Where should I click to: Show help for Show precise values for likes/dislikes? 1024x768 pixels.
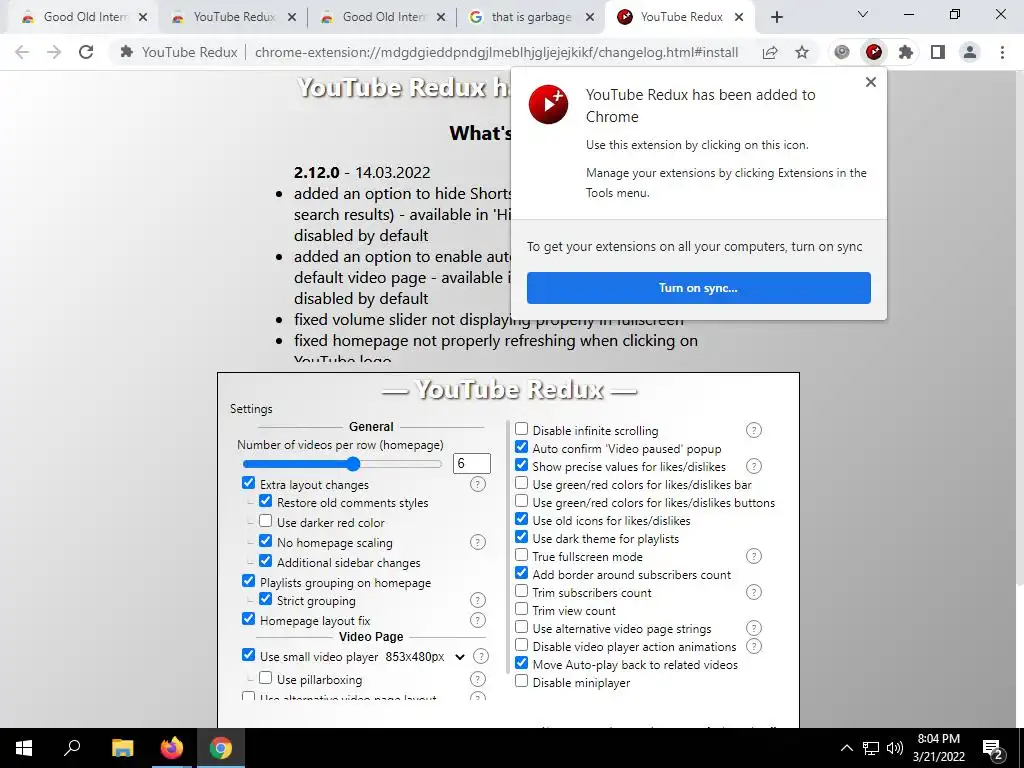coord(754,466)
